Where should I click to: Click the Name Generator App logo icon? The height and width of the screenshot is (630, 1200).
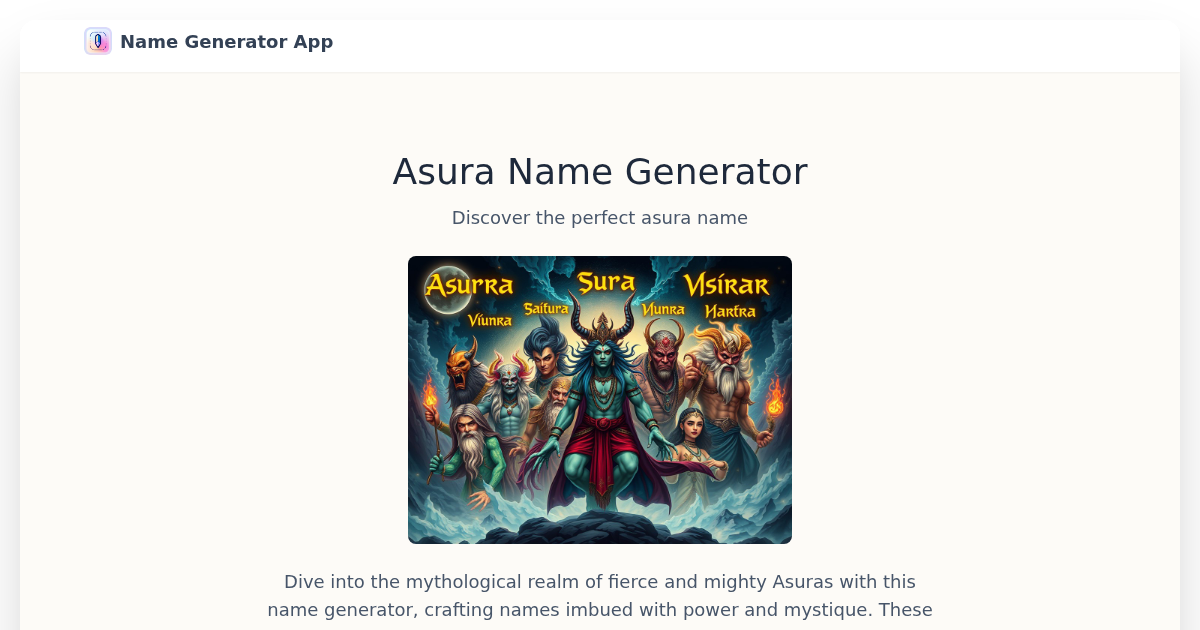click(x=98, y=41)
